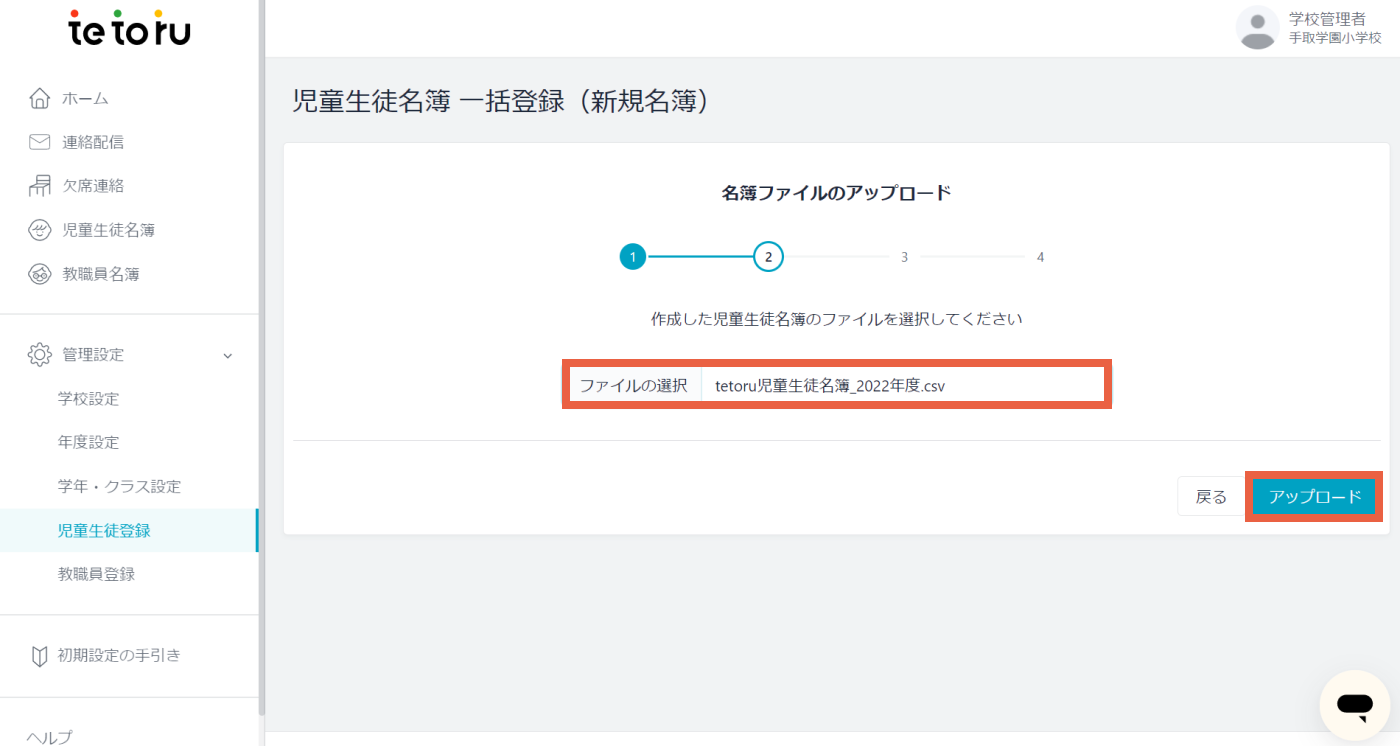Click the chair icon for 欠席連絡
1400x746 pixels.
pyautogui.click(x=39, y=185)
